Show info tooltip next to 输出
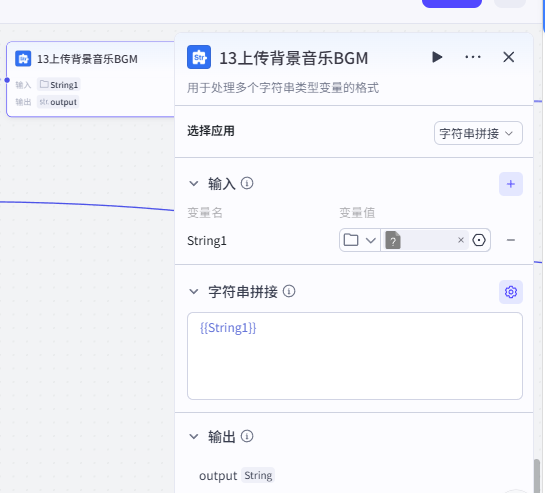The width and height of the screenshot is (545, 493). click(247, 436)
